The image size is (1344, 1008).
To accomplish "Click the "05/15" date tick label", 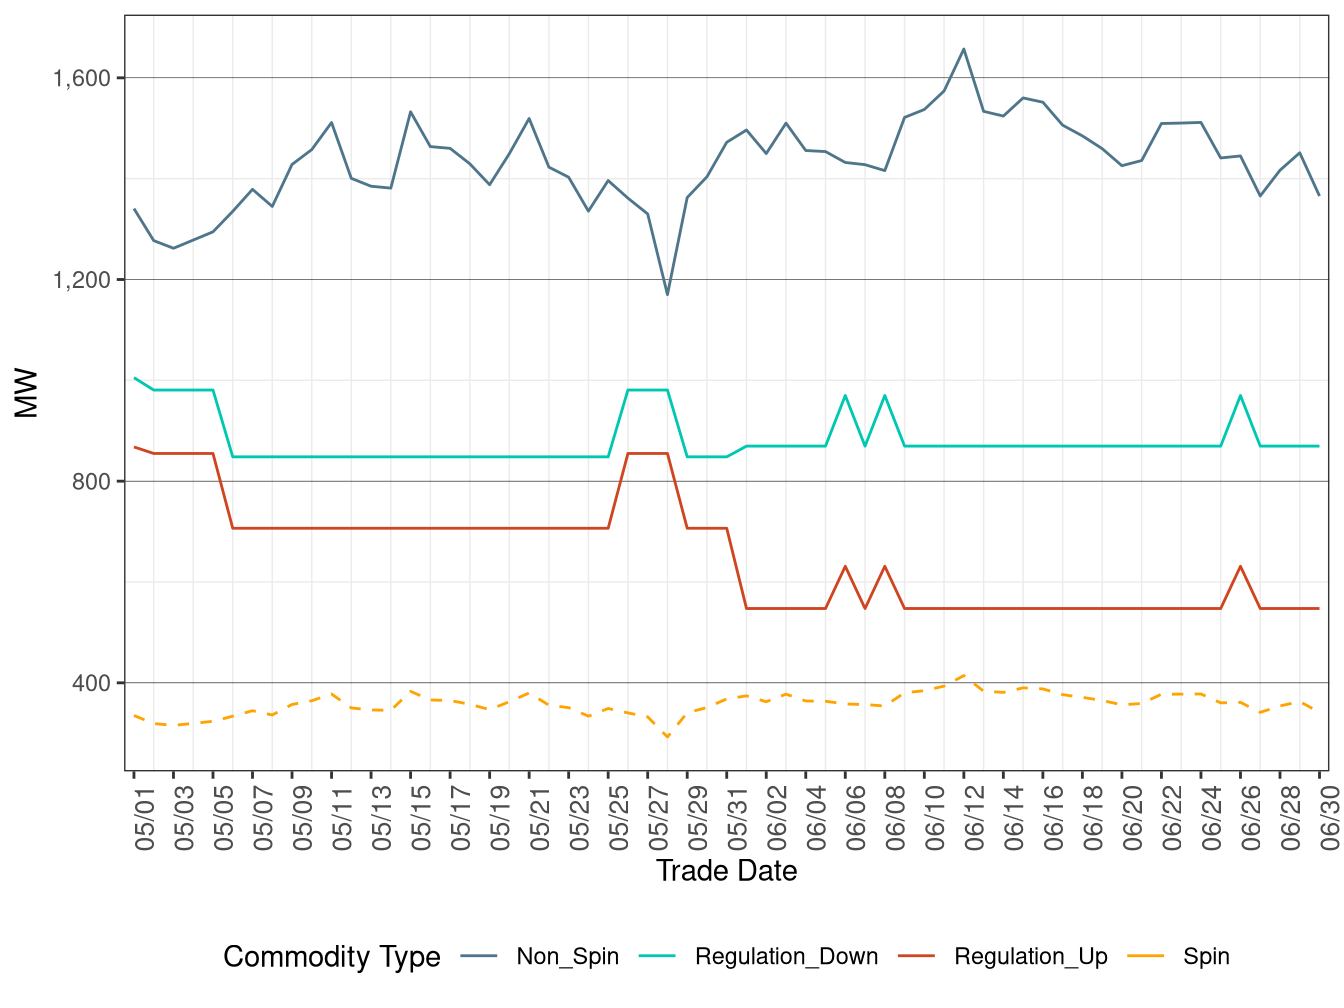I will [422, 819].
